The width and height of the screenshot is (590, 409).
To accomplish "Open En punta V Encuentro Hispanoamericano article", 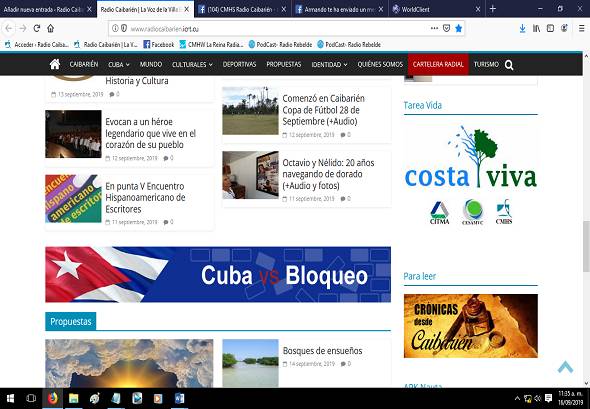I will click(x=145, y=198).
